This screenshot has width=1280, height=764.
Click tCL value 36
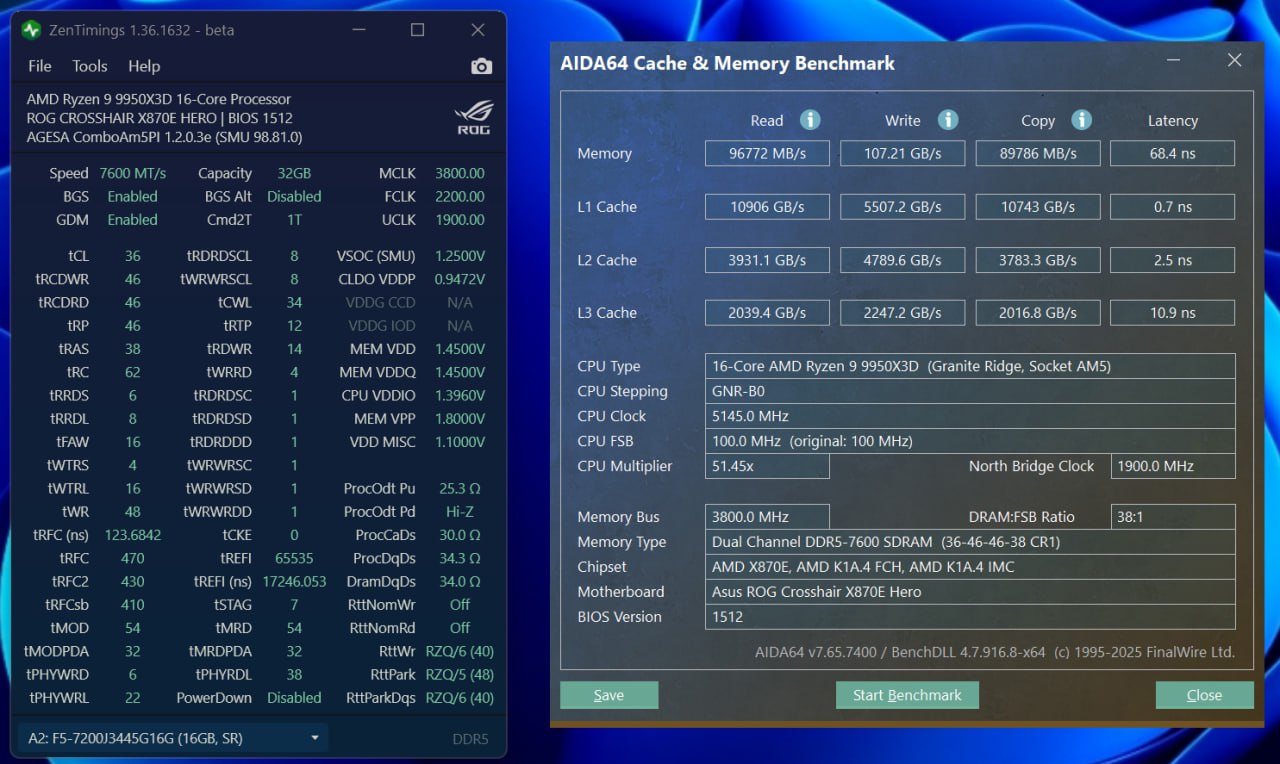(133, 256)
